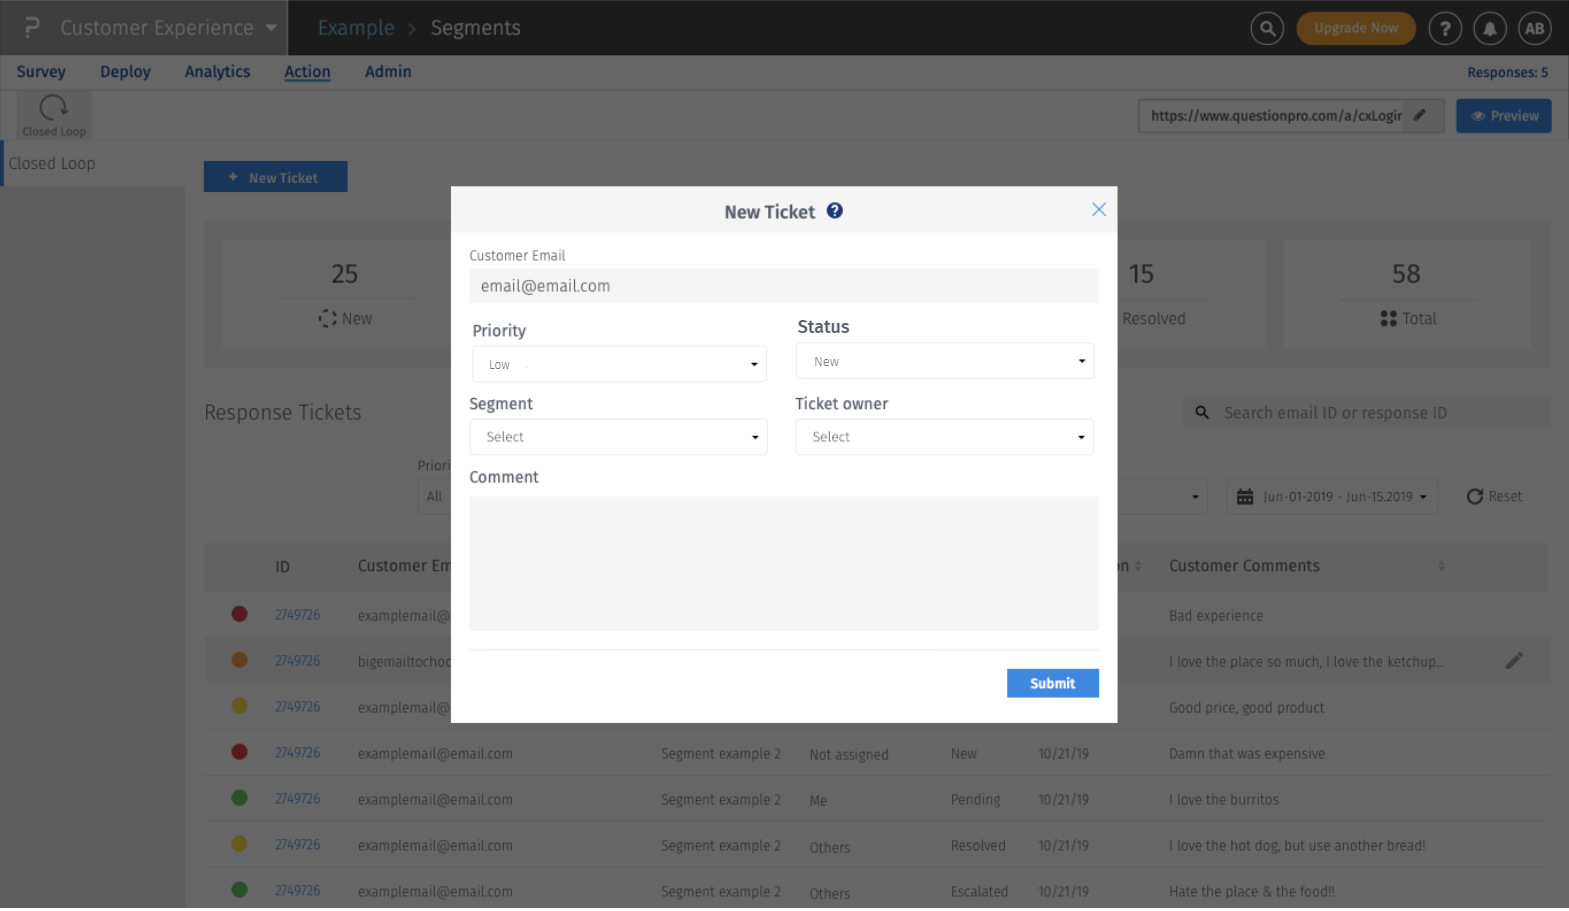Reset the ticket filters
The height and width of the screenshot is (911, 1569).
point(1494,497)
